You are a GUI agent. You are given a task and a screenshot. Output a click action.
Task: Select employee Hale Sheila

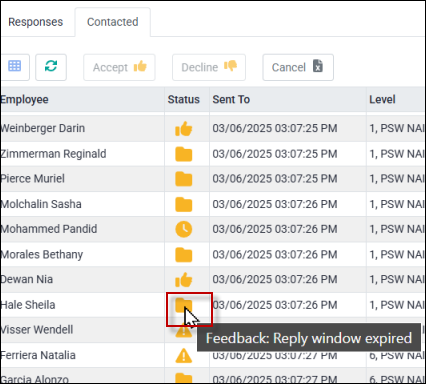[28, 305]
